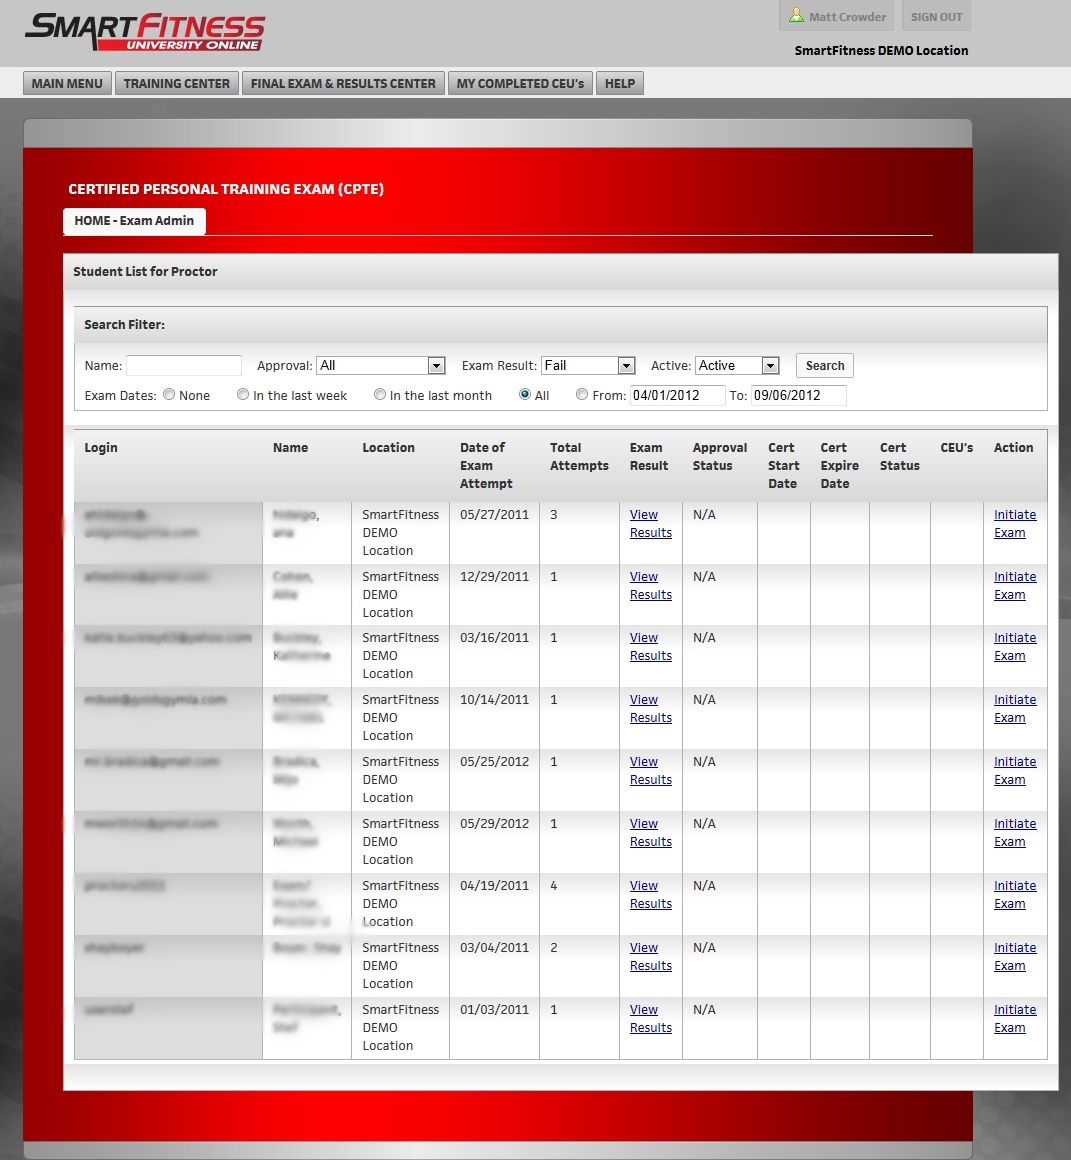Screen dimensions: 1071x1160
Task: Select the In the last month radio button
Action: coord(379,394)
